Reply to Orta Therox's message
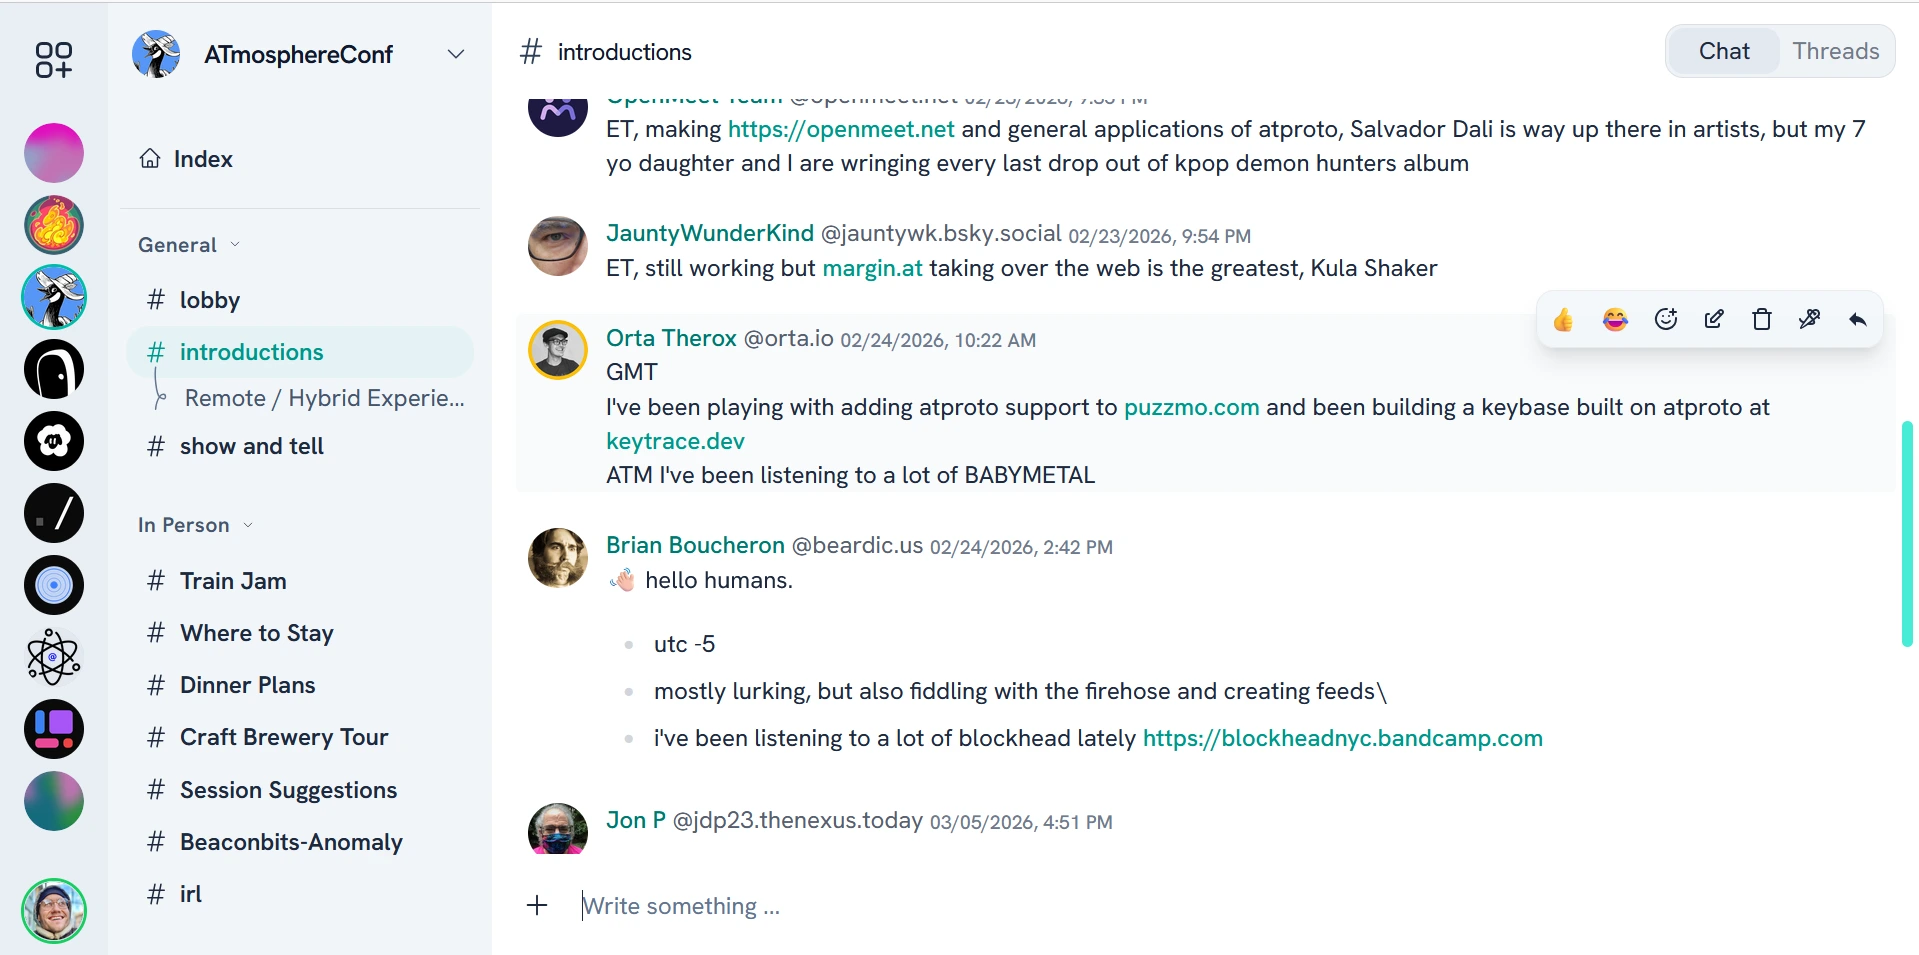1919x955 pixels. (x=1858, y=320)
